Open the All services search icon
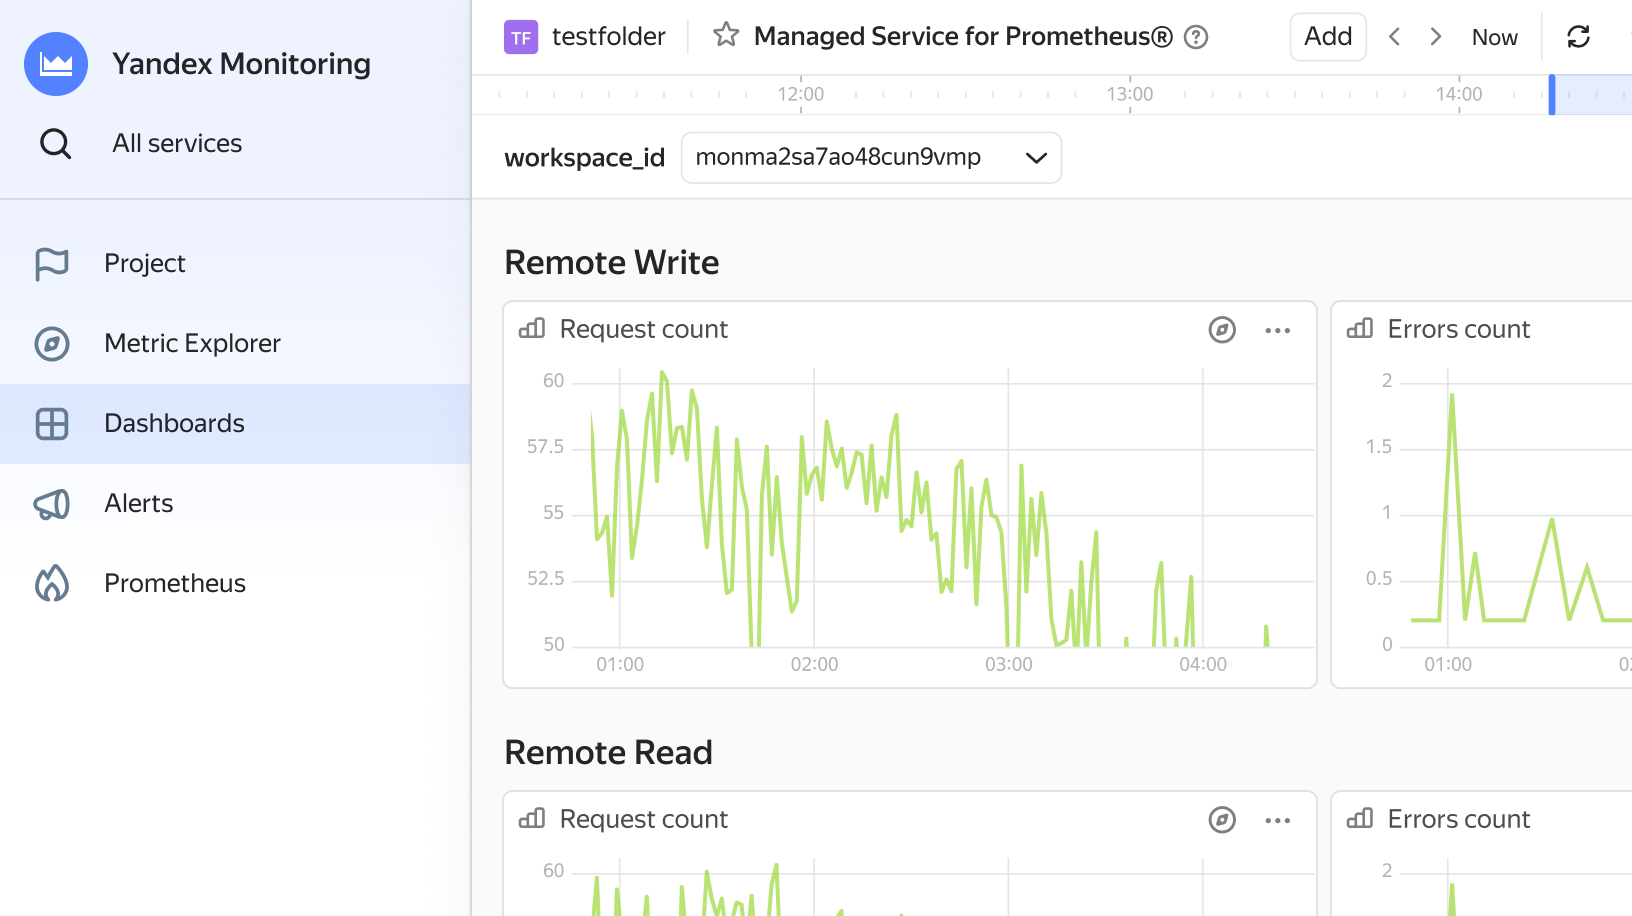1632x916 pixels. pyautogui.click(x=56, y=144)
